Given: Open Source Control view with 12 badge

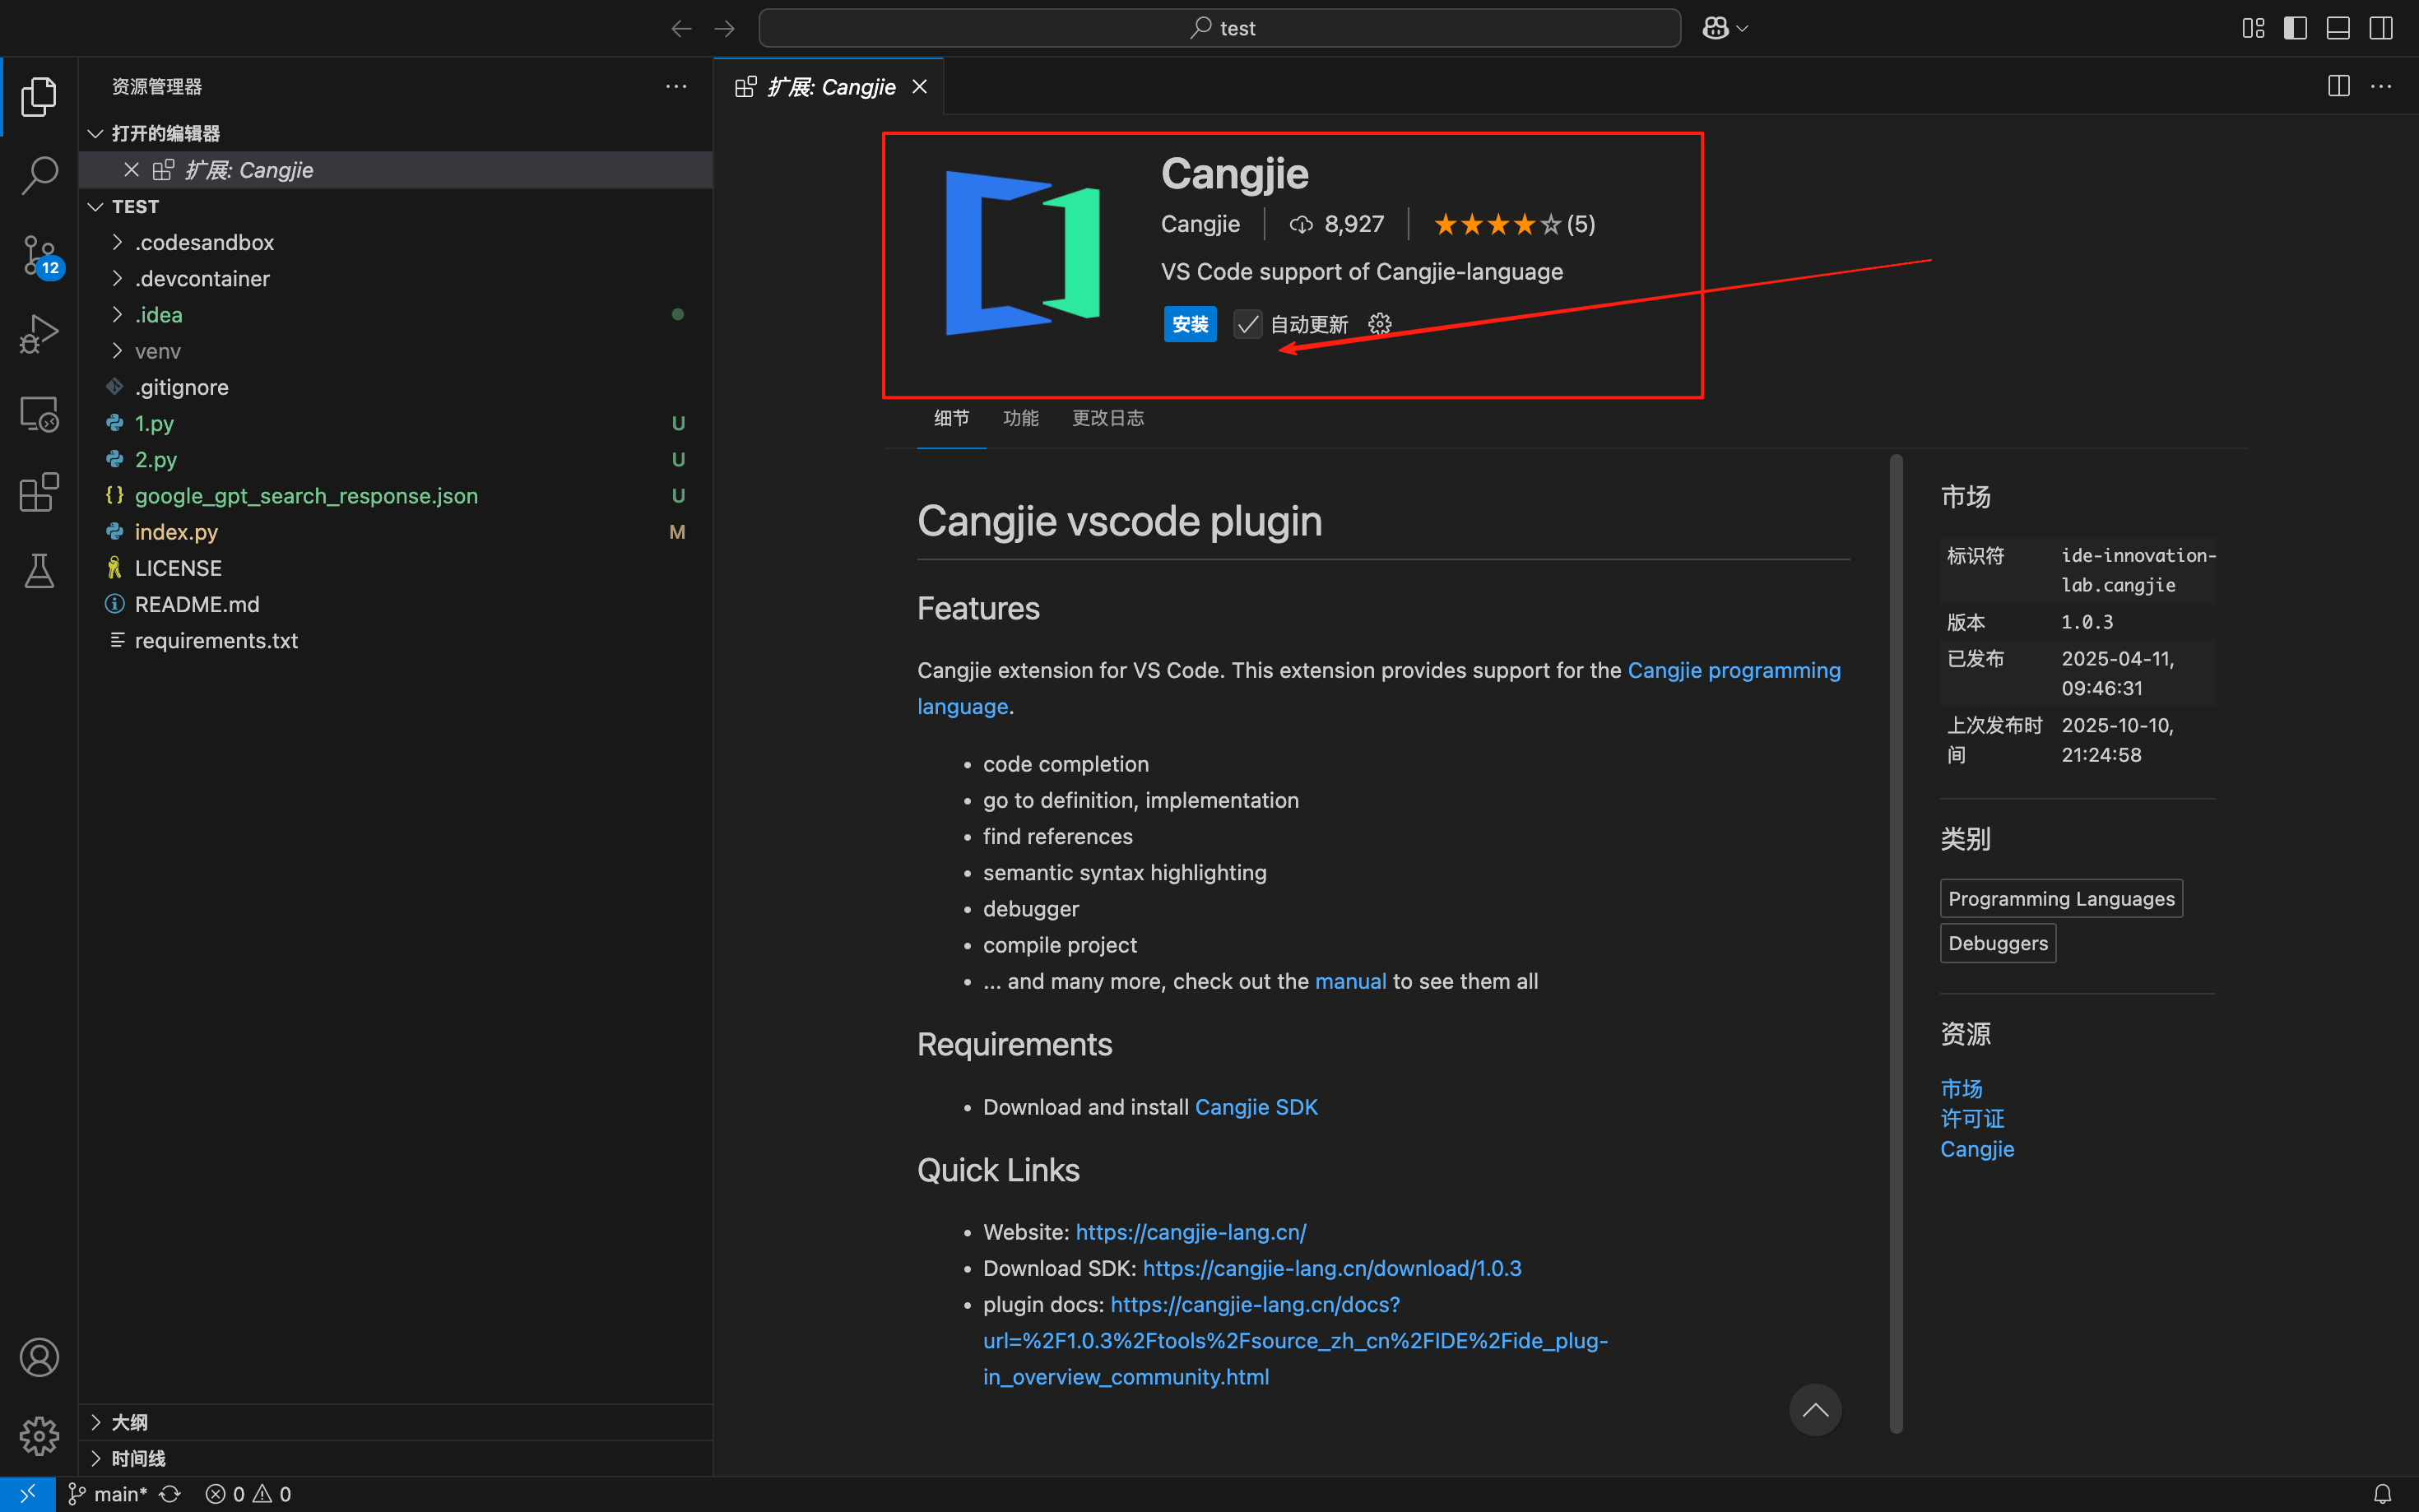Looking at the screenshot, I should 39,255.
